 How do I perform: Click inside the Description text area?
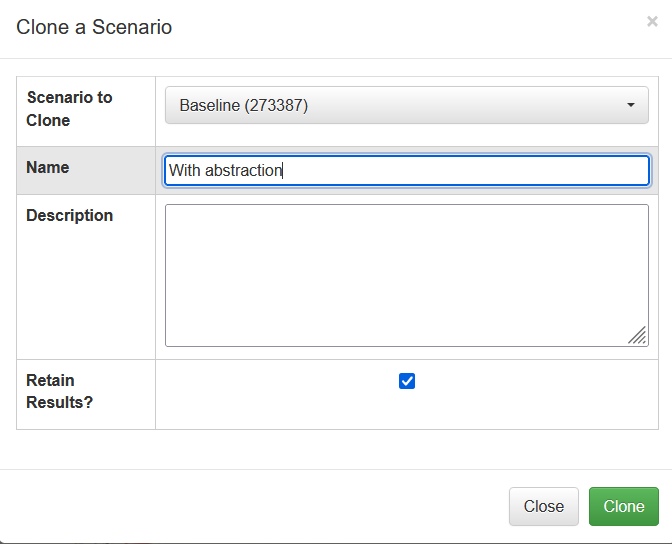point(406,275)
